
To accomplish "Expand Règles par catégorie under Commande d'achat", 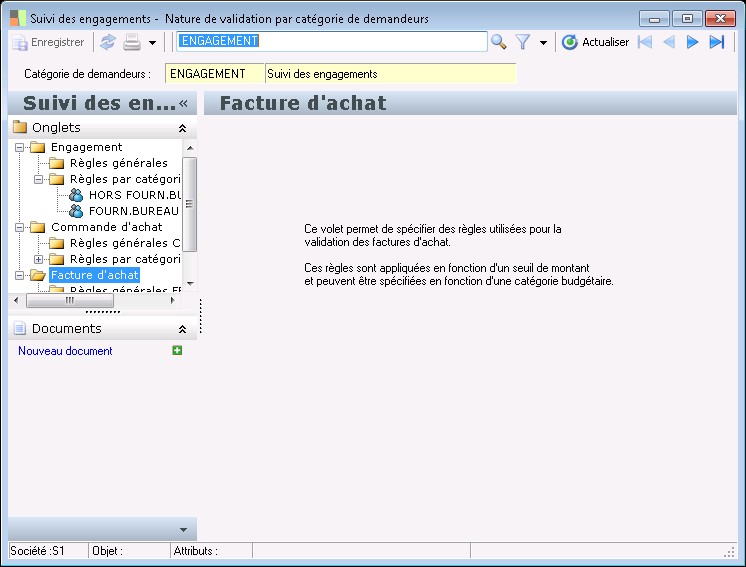I will [38, 259].
